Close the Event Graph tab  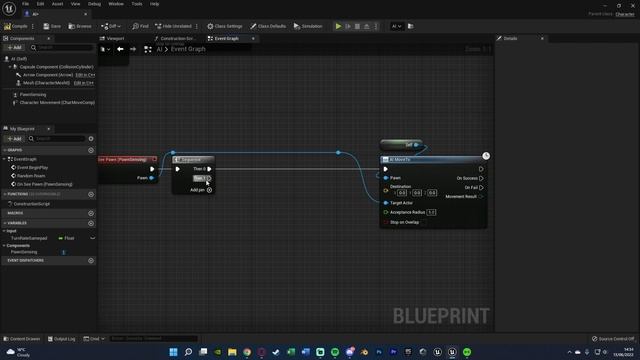point(253,38)
